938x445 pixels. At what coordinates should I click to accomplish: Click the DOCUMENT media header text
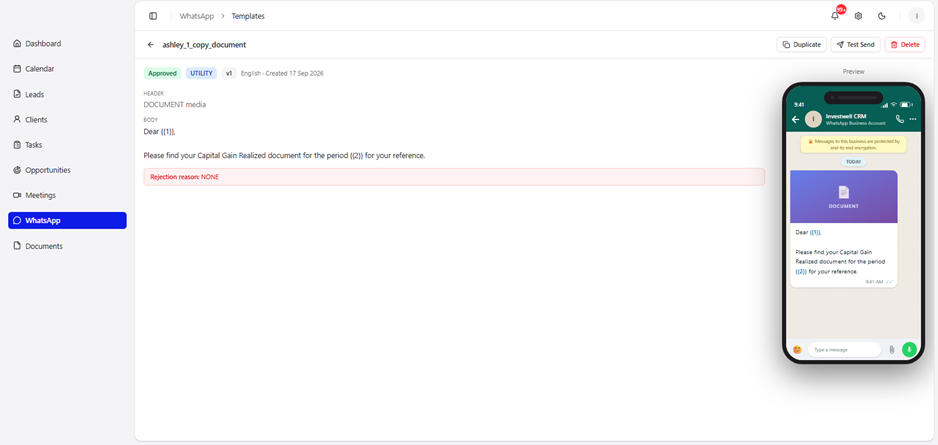pos(175,105)
